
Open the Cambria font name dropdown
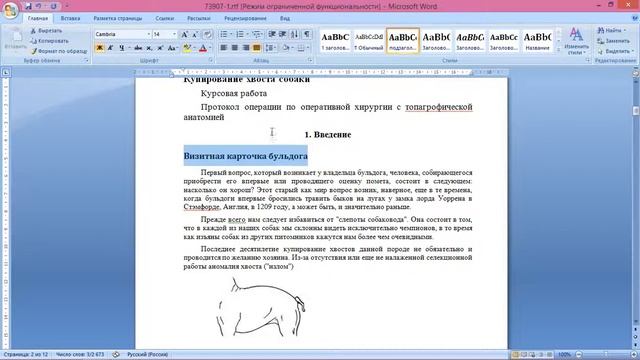149,34
